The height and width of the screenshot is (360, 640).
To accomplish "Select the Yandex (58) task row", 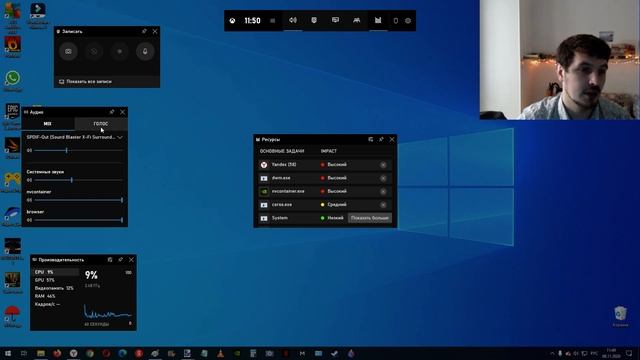I will pos(325,165).
